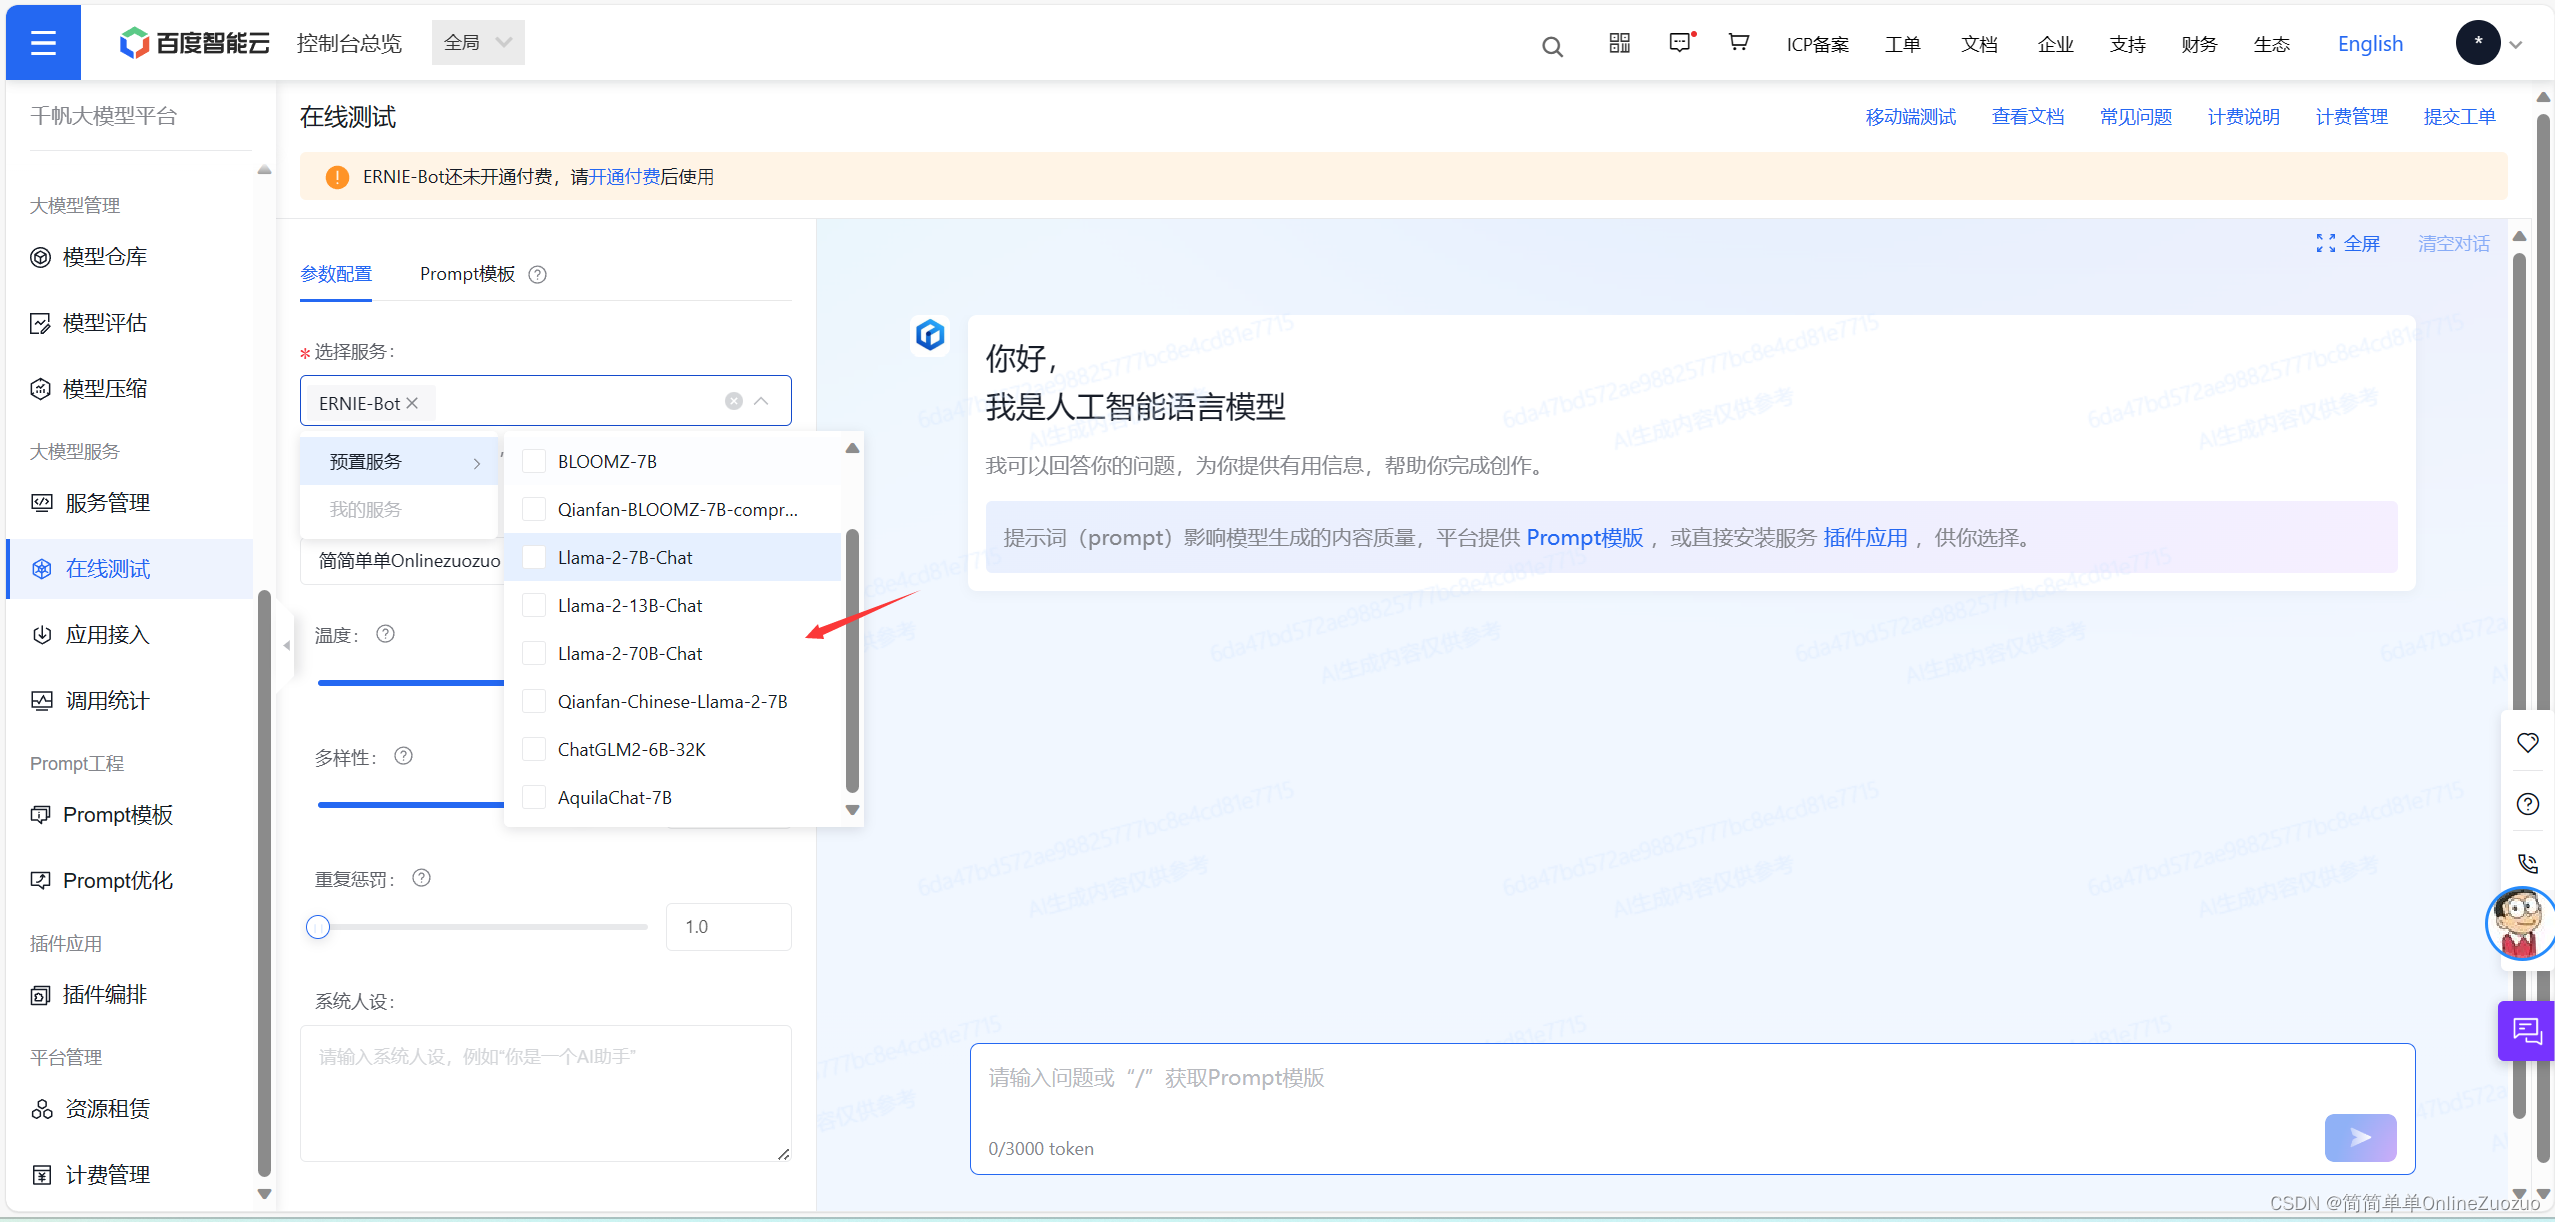Click the 清空对话 button
This screenshot has width=2555, height=1222.
[2453, 244]
